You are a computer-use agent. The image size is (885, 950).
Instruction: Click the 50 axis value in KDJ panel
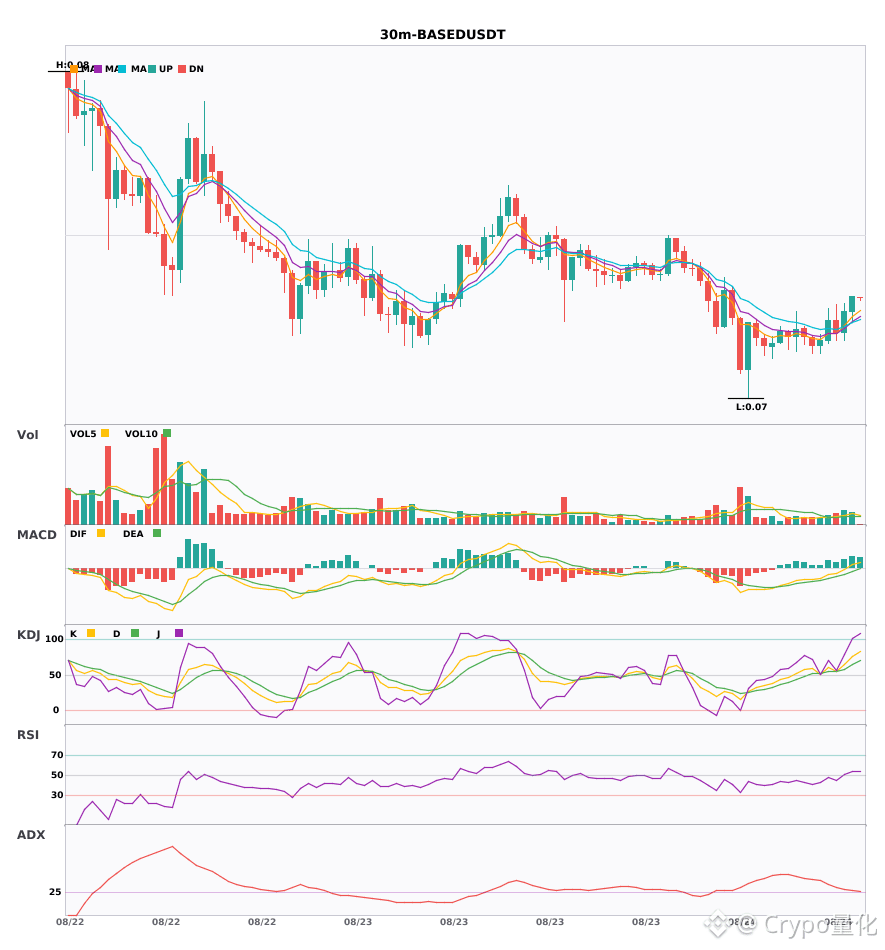[55, 675]
